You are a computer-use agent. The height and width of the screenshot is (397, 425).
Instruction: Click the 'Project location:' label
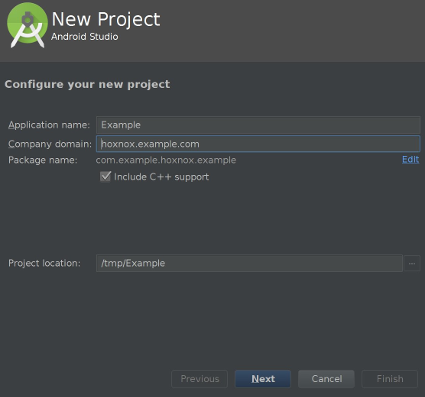point(44,263)
